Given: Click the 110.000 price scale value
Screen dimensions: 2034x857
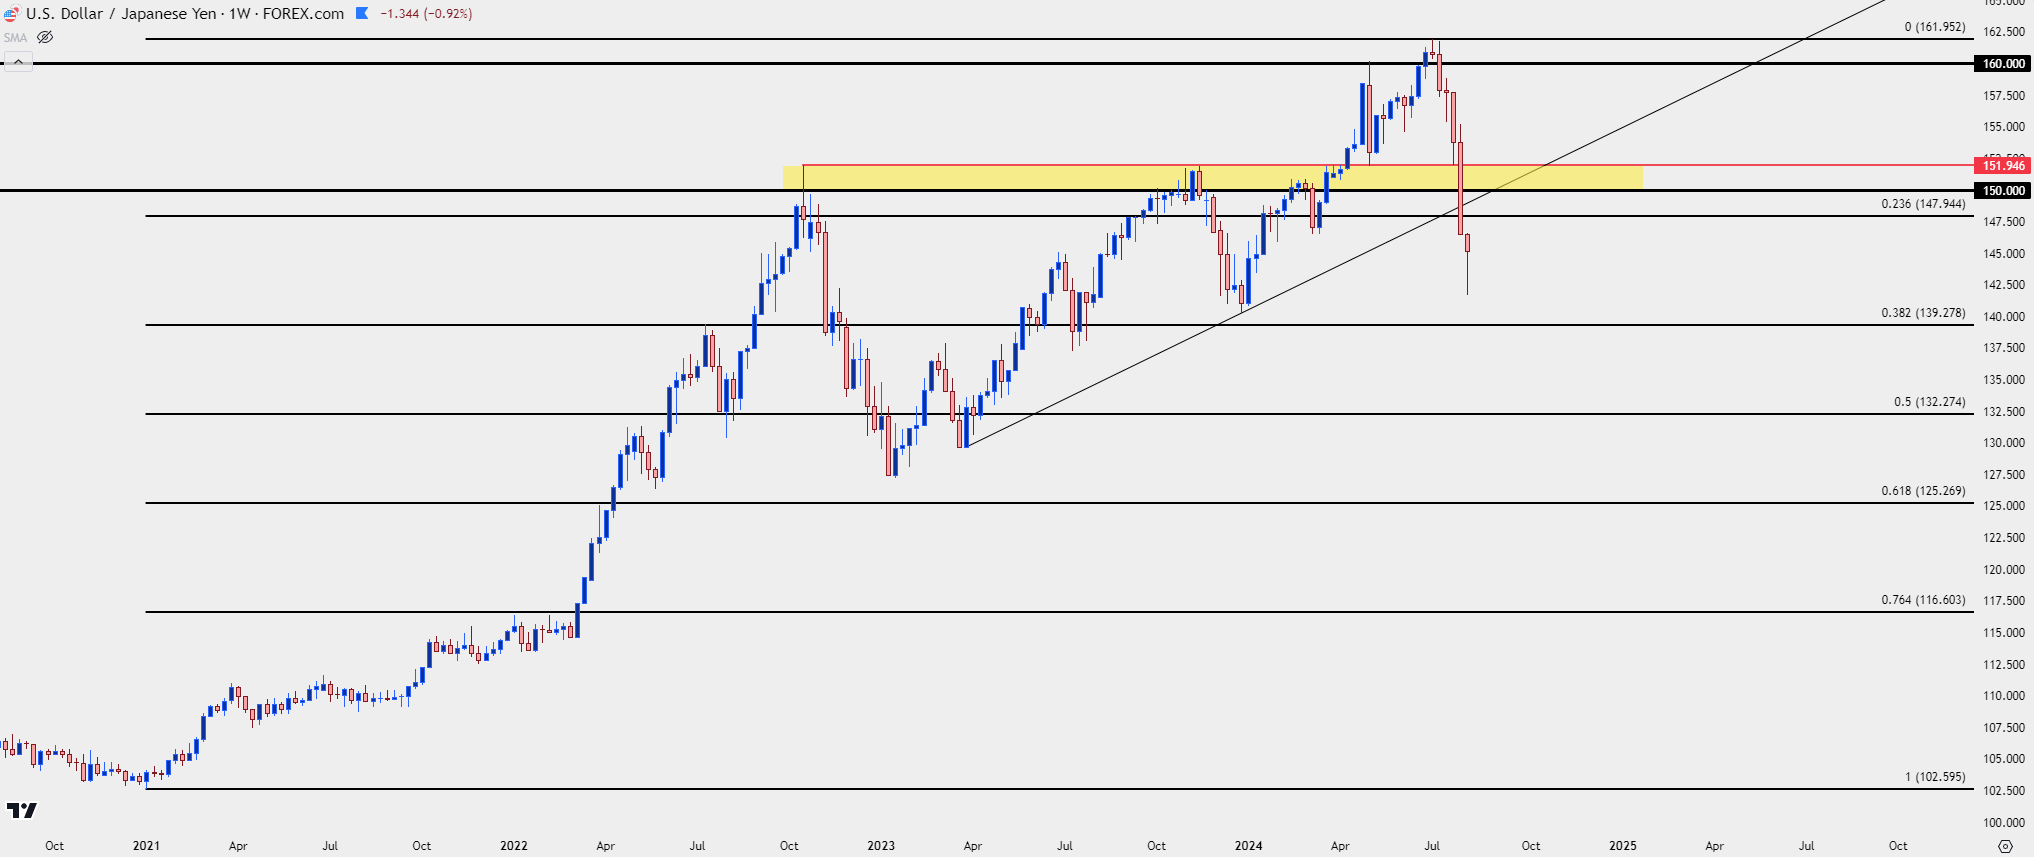Looking at the screenshot, I should [2004, 696].
